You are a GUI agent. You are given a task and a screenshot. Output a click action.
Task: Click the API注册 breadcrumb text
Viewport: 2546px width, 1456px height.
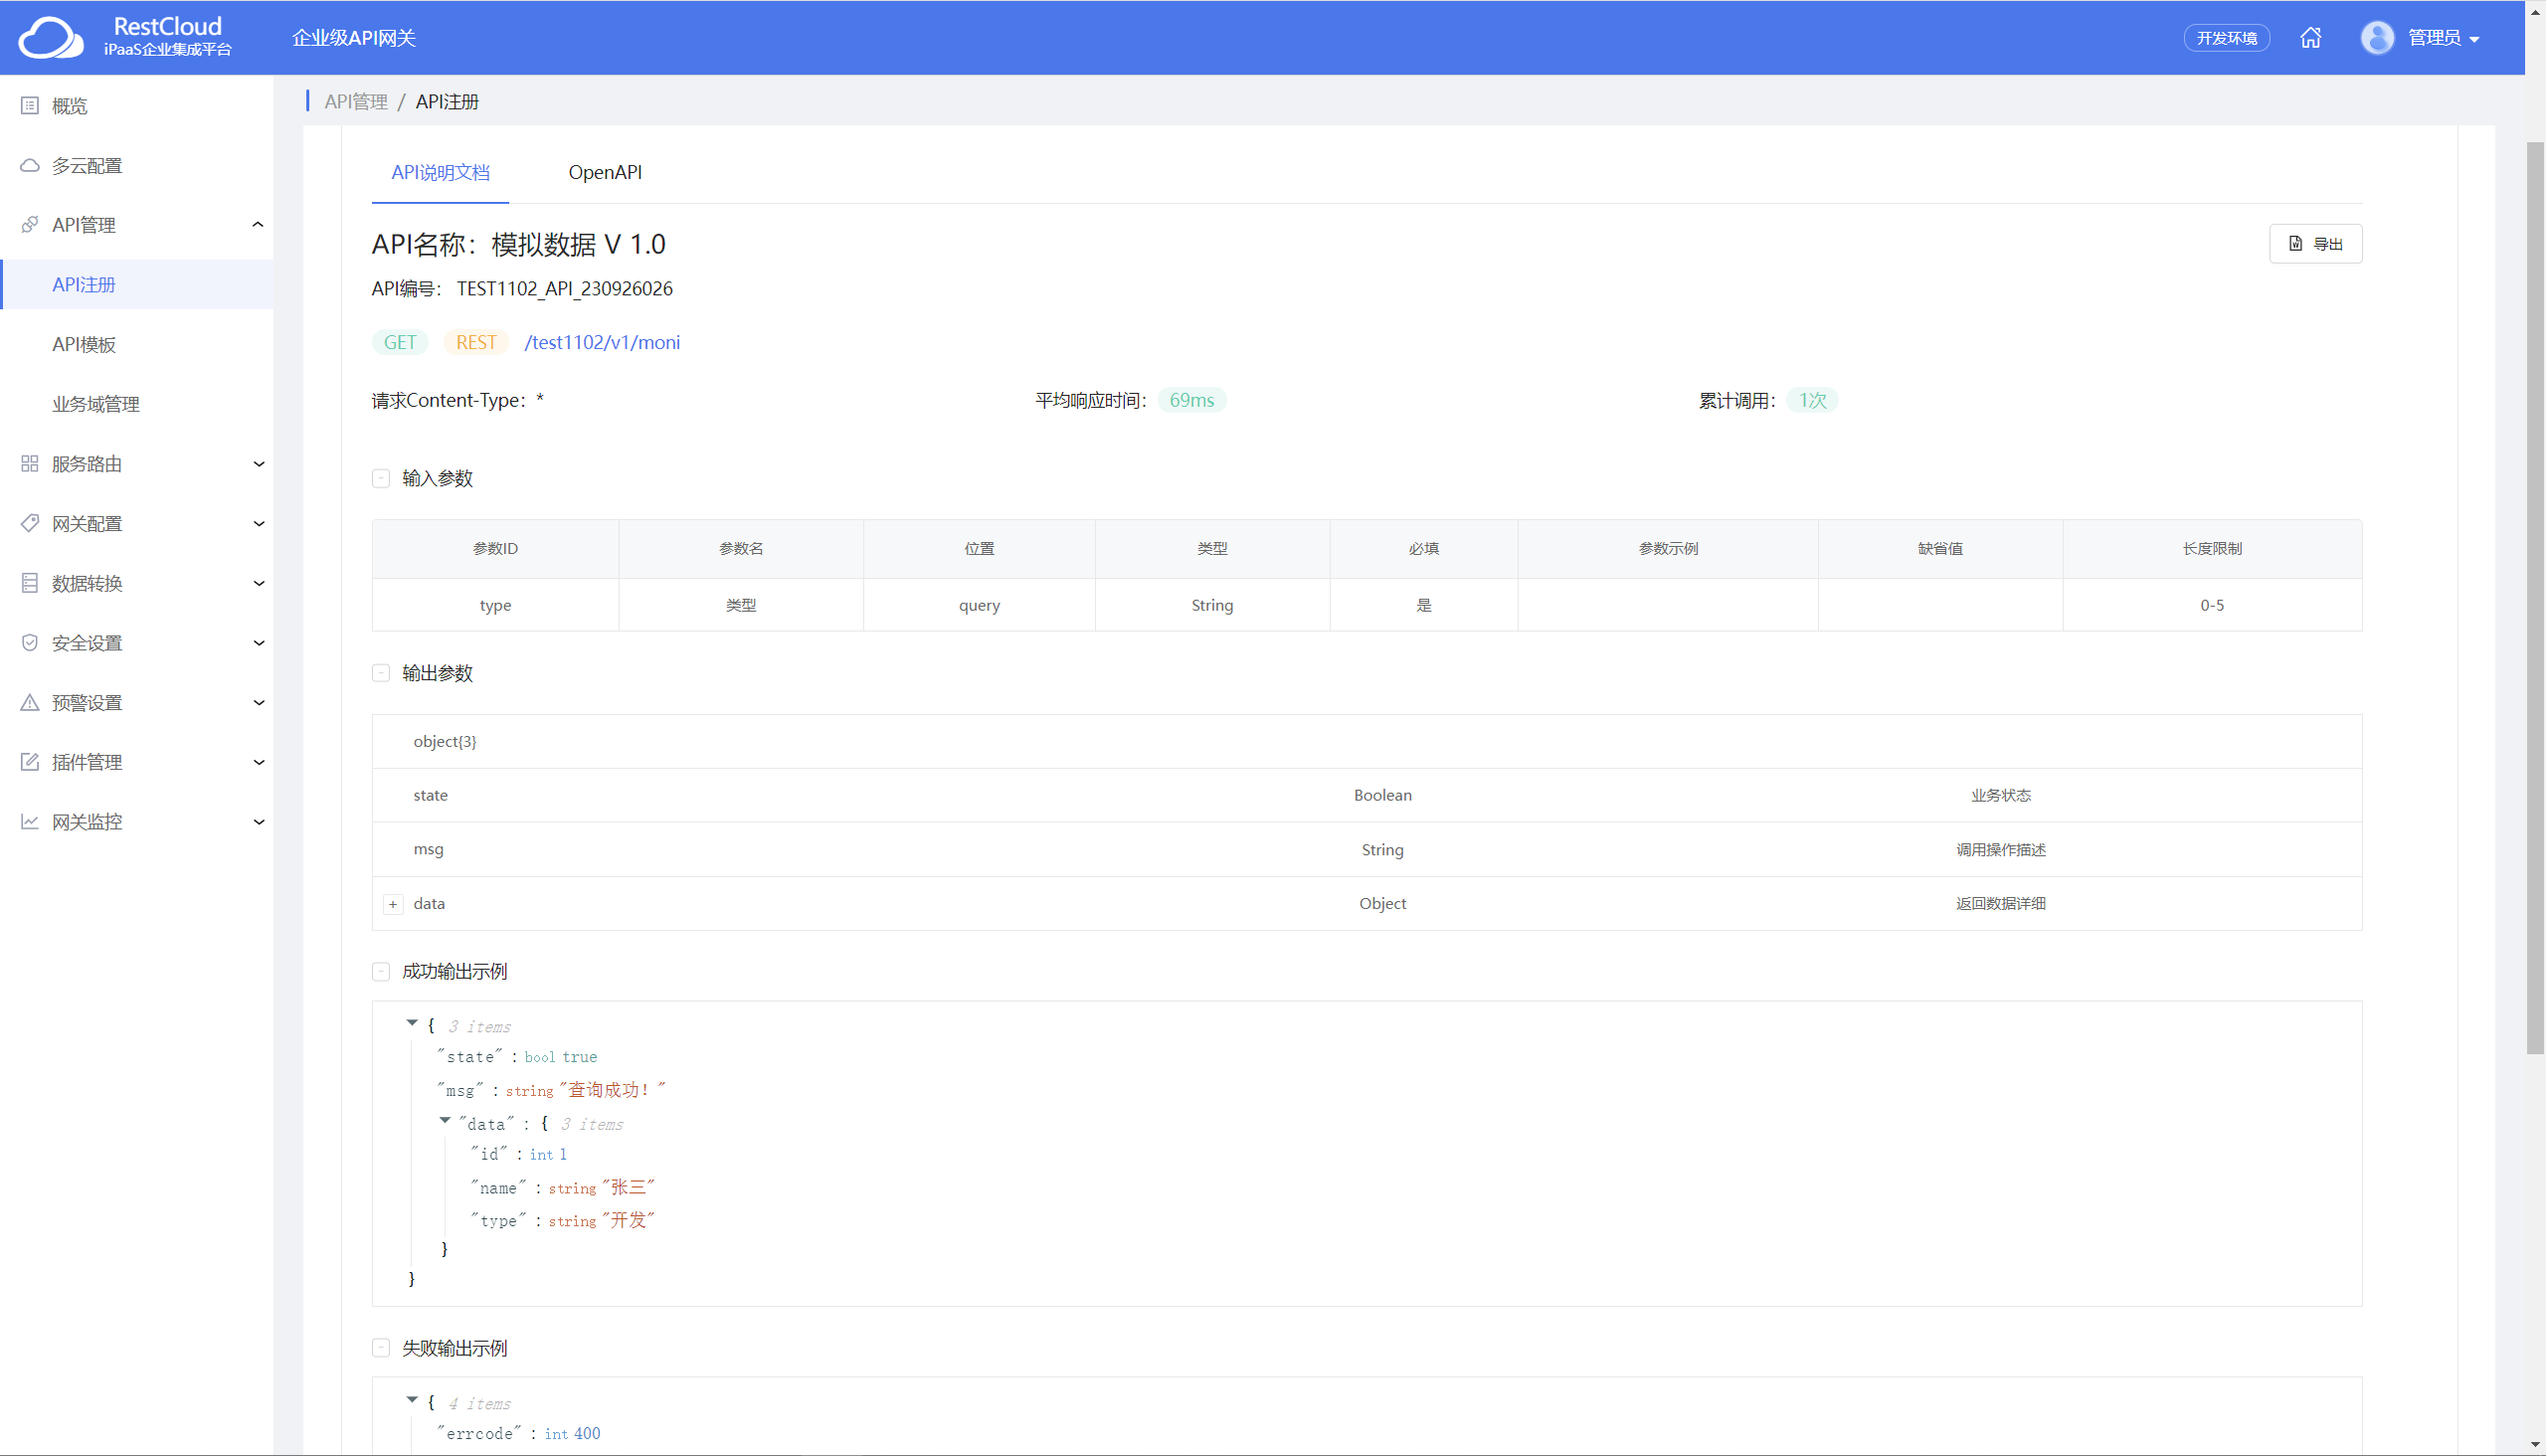447,102
